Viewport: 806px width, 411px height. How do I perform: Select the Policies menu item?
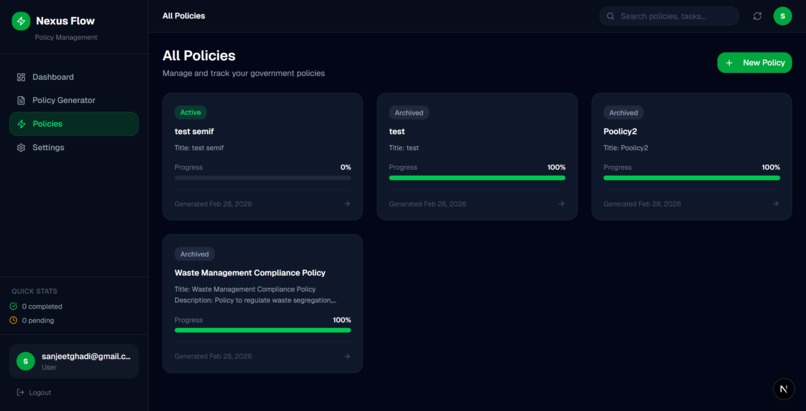tap(74, 124)
